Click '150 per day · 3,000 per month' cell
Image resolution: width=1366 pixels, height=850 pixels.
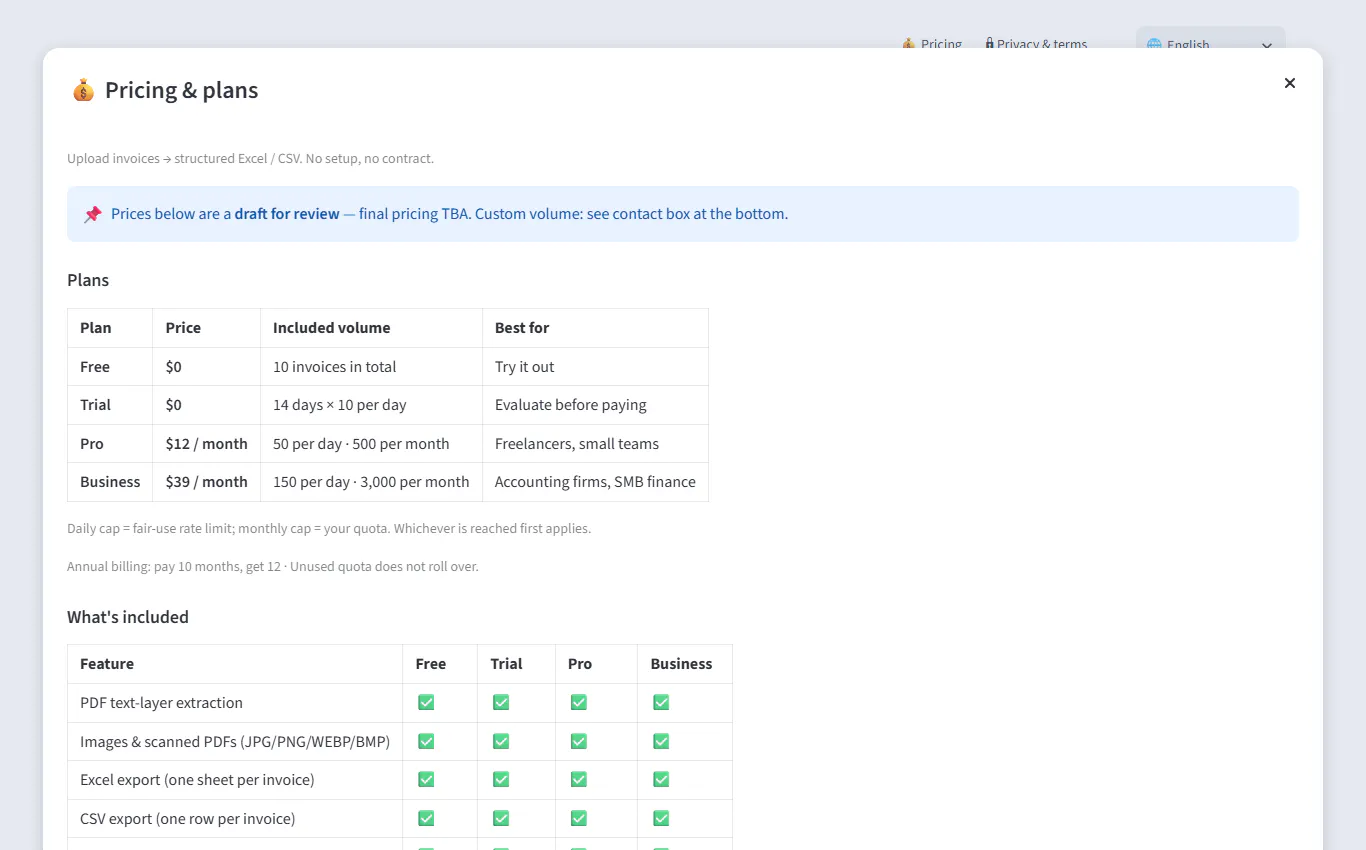pos(371,482)
